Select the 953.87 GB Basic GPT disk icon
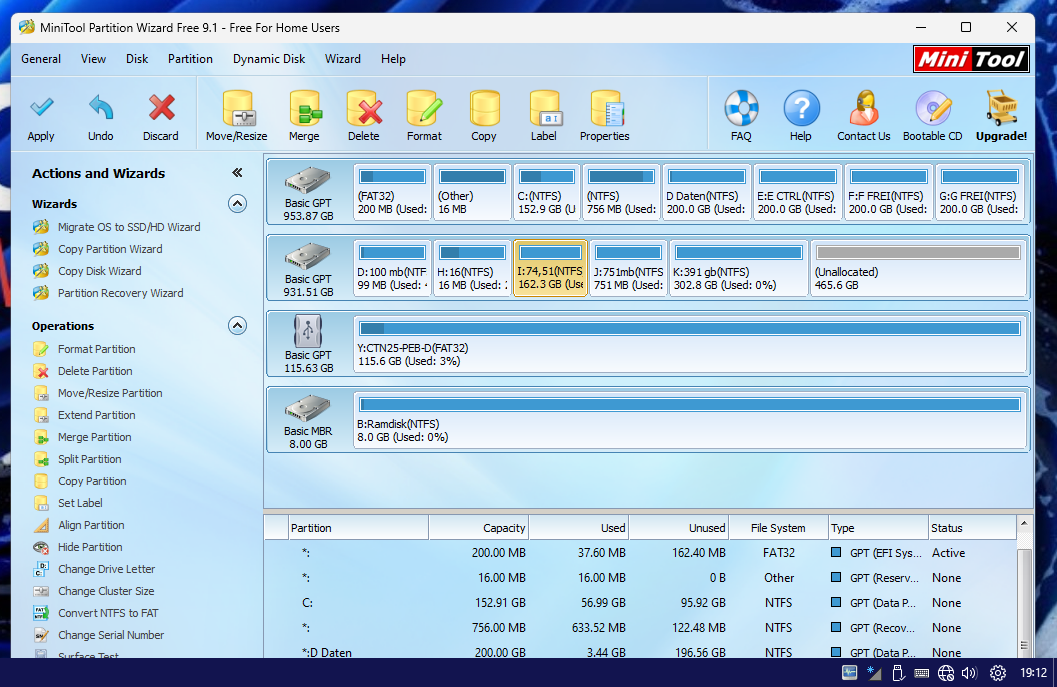This screenshot has height=687, width=1057. pos(307,180)
